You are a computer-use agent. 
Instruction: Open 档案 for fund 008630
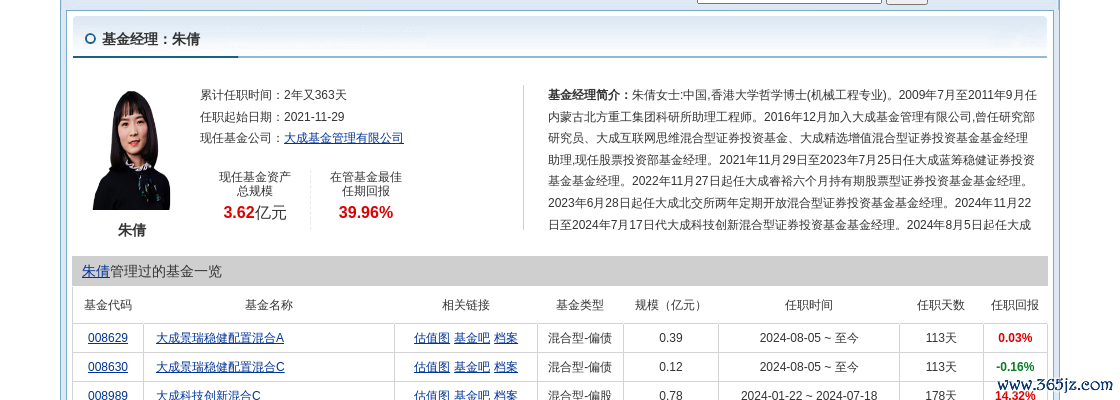click(x=506, y=367)
